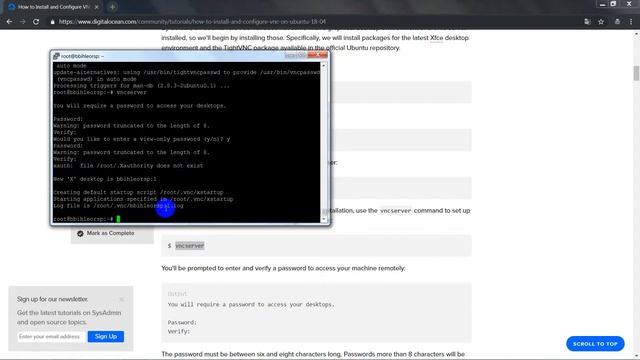Image resolution: width=640 pixels, height=360 pixels.
Task: Click the Xfce link in the article
Action: 436,38
